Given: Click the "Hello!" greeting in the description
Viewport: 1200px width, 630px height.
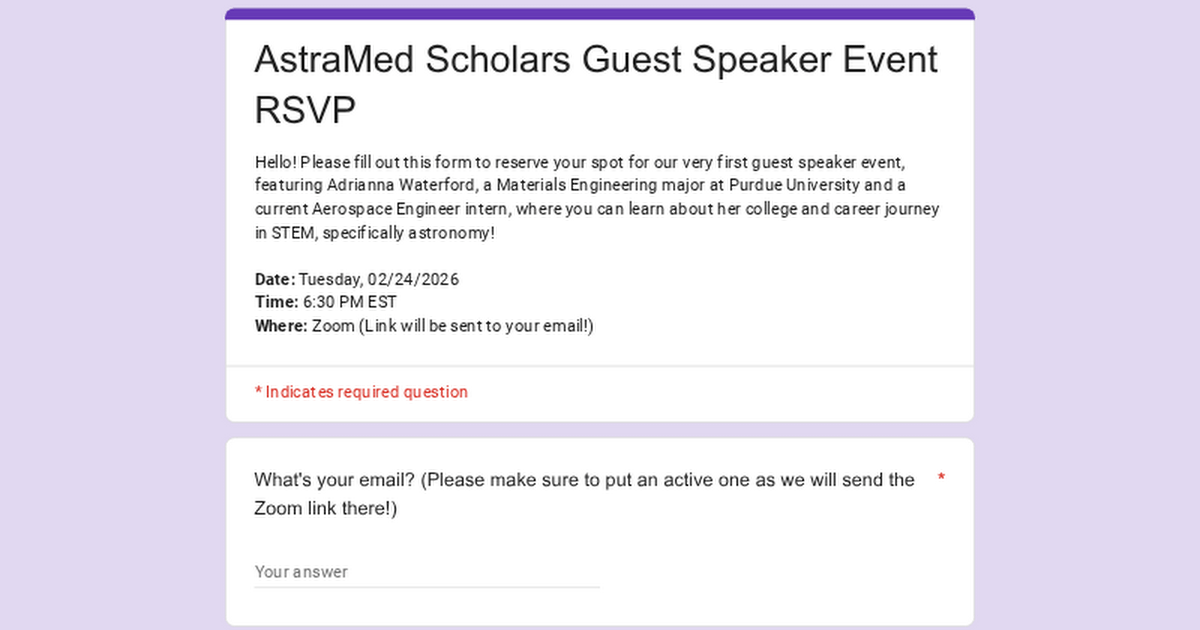Looking at the screenshot, I should [x=275, y=161].
